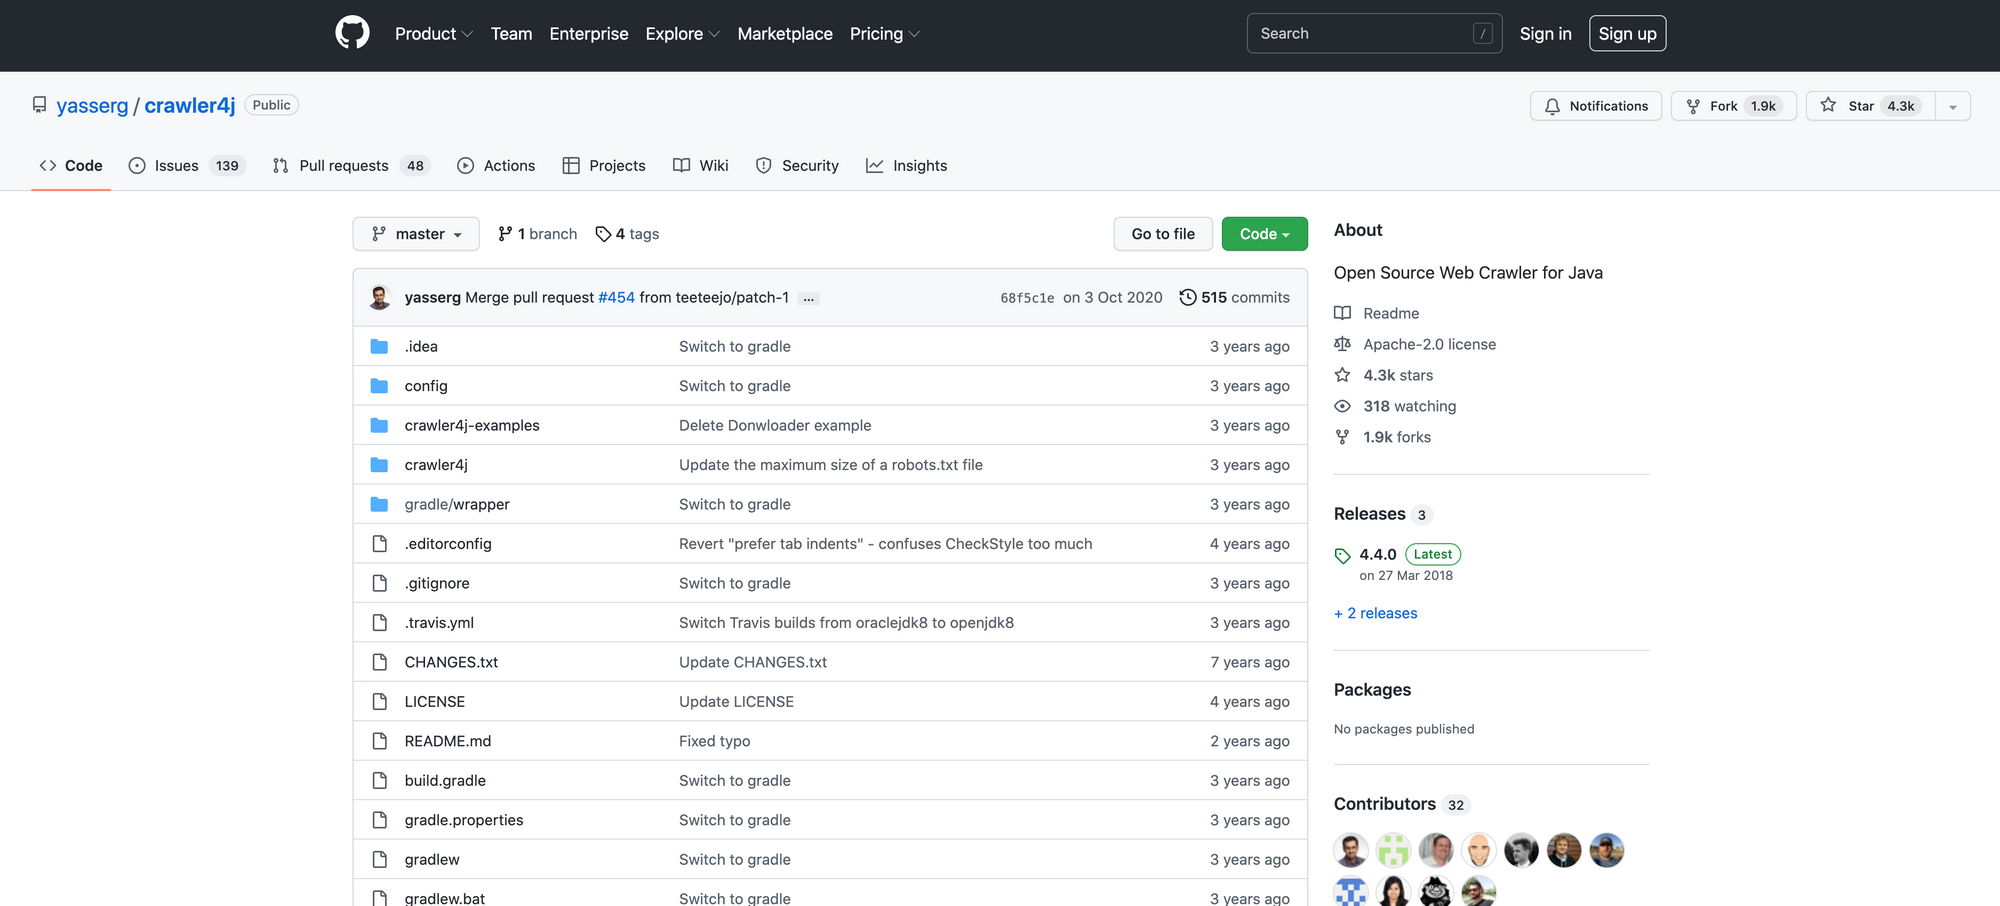The width and height of the screenshot is (2000, 906).
Task: Click the scales icon beside Apache-2.0 license
Action: (1342, 344)
